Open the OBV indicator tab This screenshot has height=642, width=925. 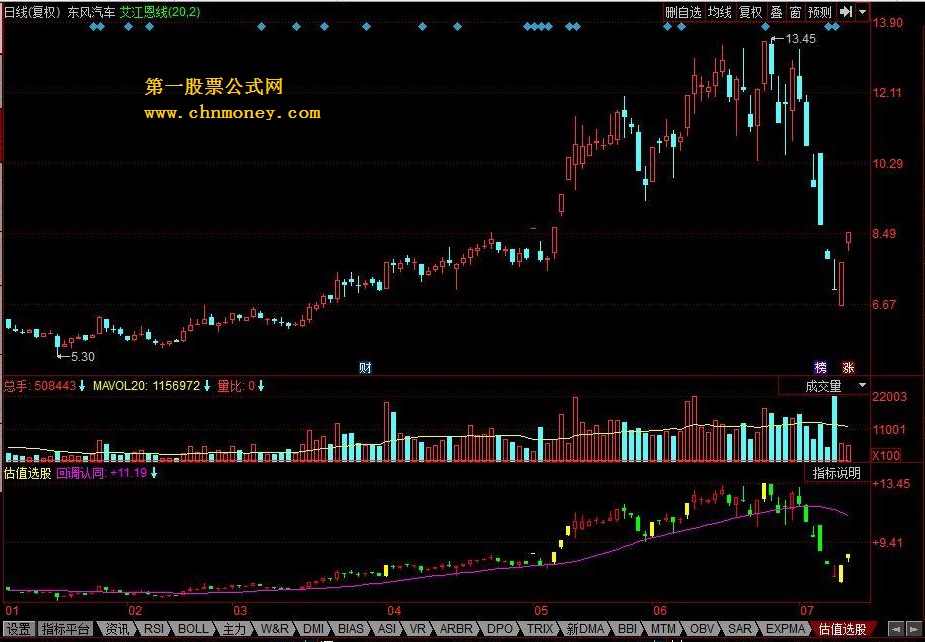pos(701,629)
